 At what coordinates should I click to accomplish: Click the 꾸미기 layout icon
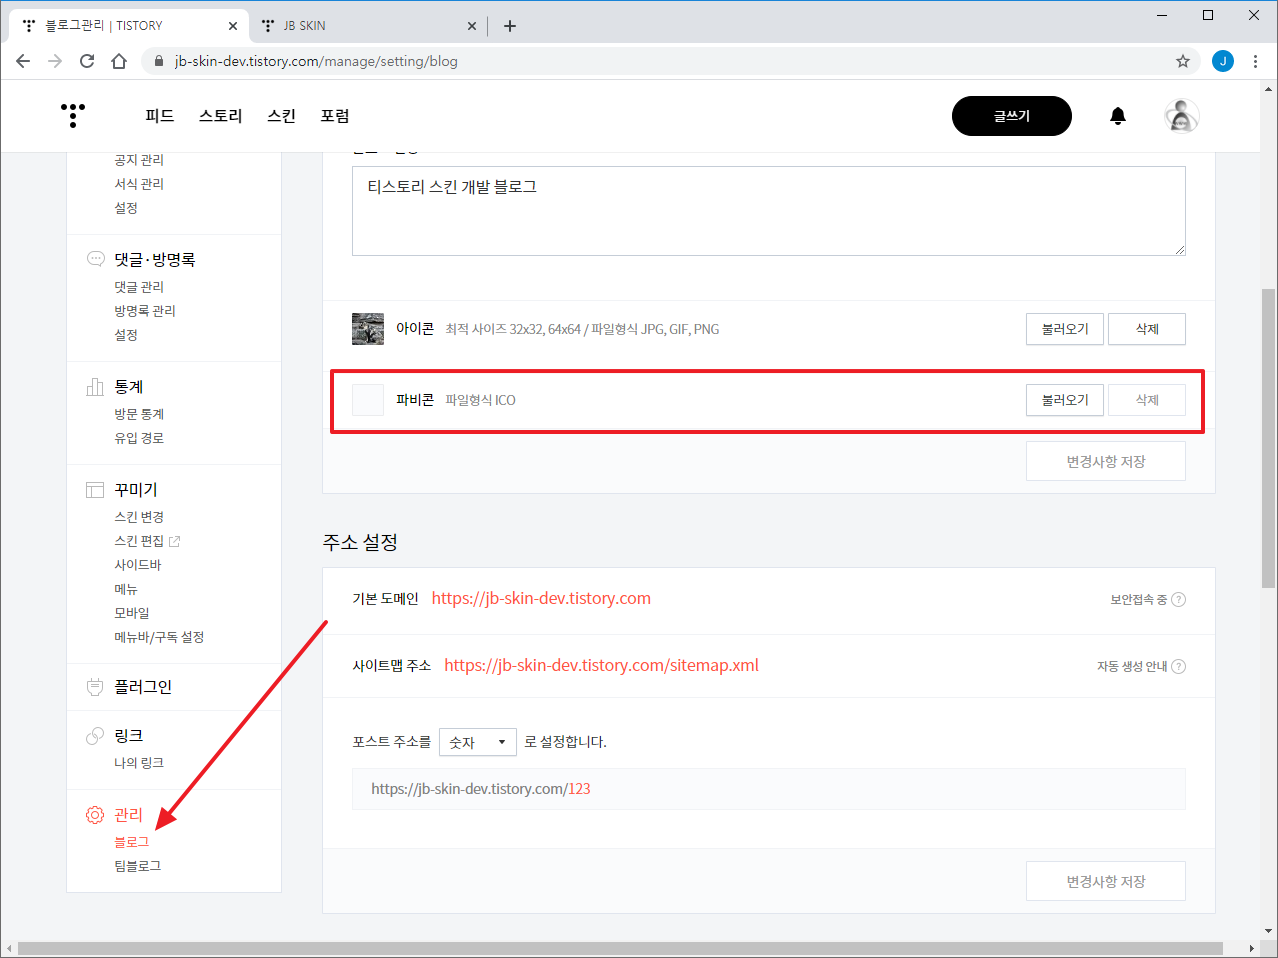pos(95,490)
